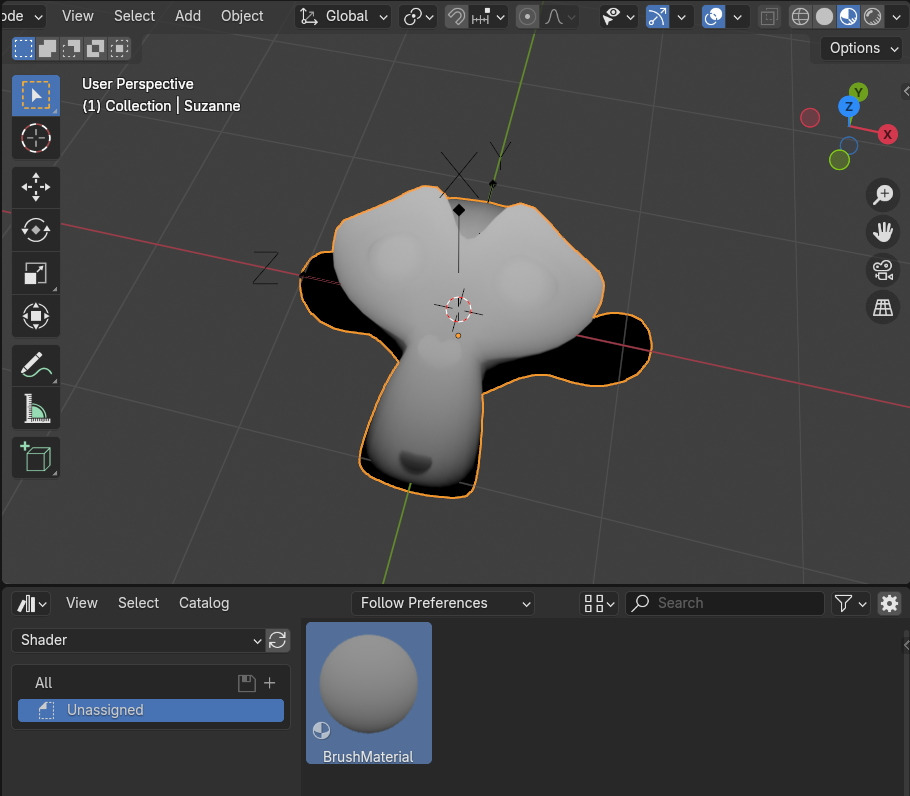Toggle snapping magnet button
The width and height of the screenshot is (910, 796).
click(456, 17)
